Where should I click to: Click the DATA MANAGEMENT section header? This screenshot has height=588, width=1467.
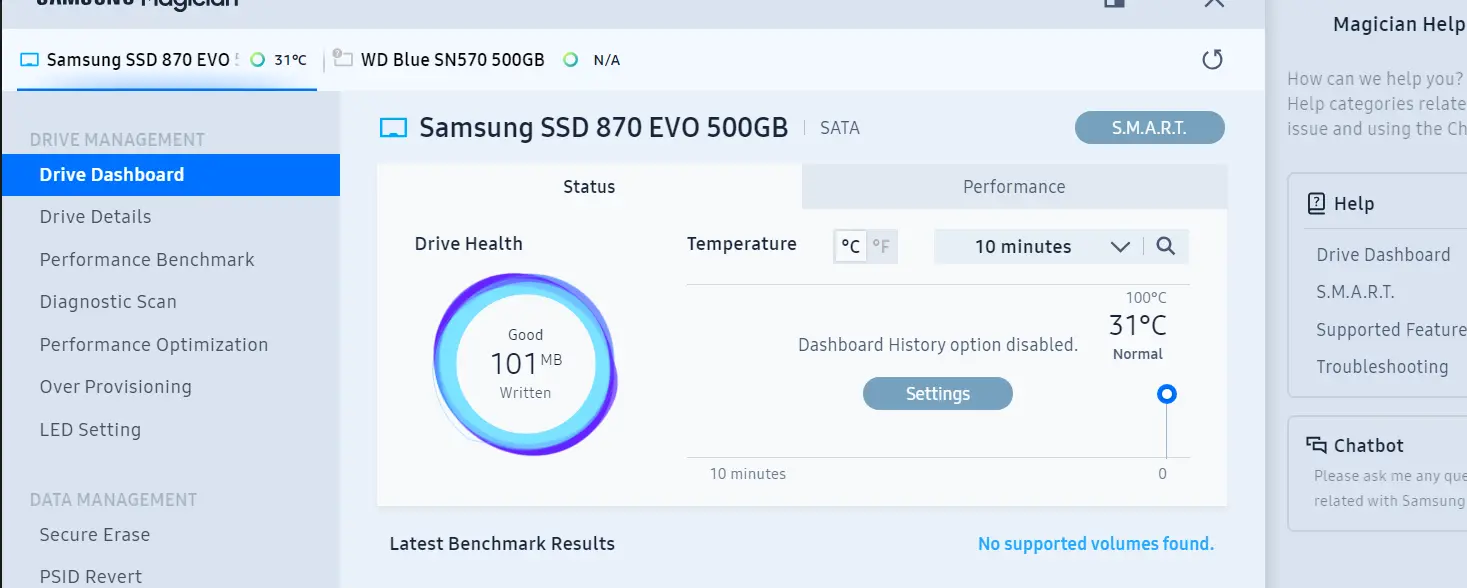[113, 500]
